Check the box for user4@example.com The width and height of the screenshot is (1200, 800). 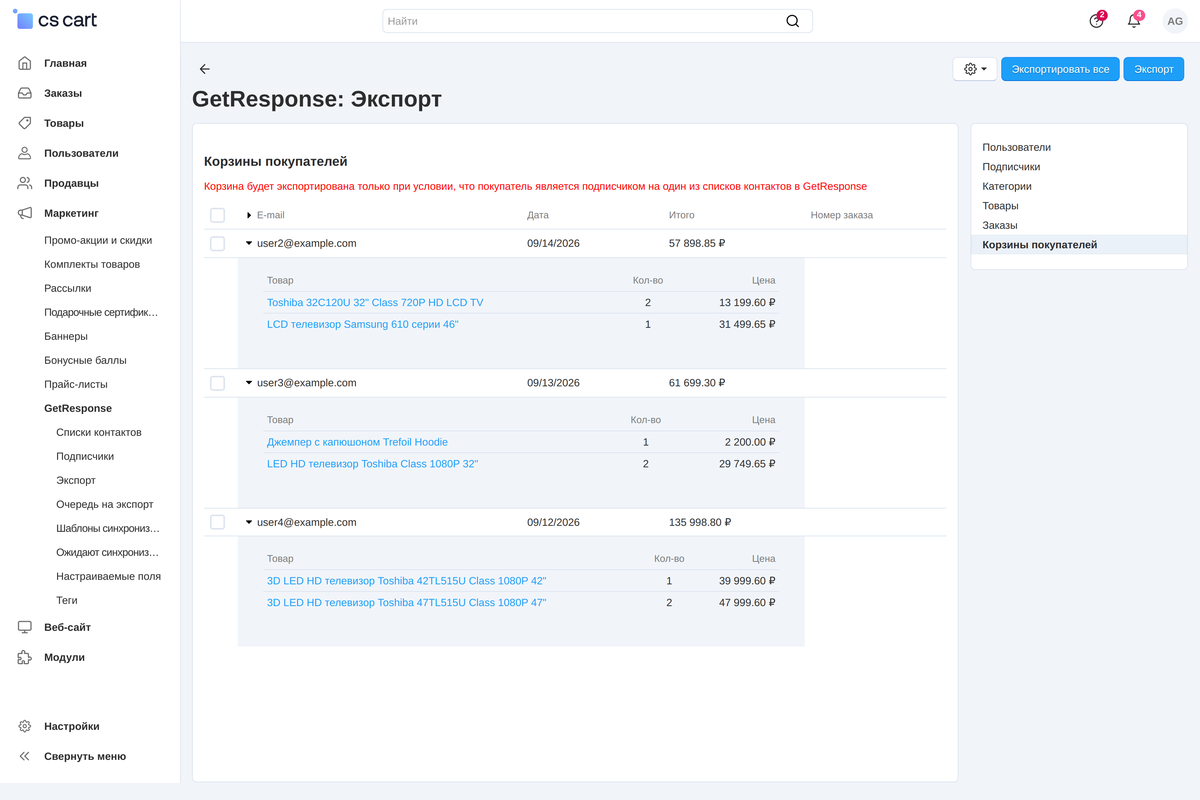pos(217,522)
